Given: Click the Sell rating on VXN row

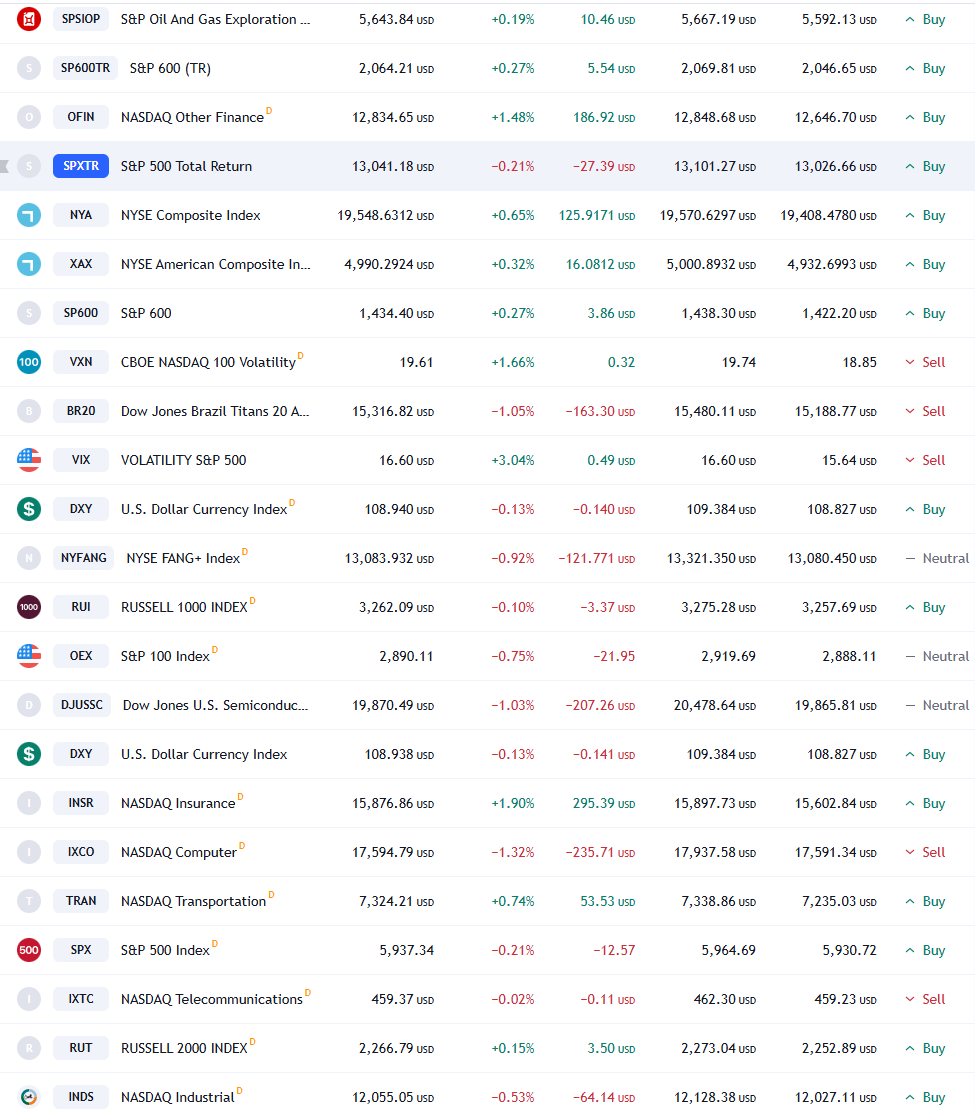Looking at the screenshot, I should 925,362.
